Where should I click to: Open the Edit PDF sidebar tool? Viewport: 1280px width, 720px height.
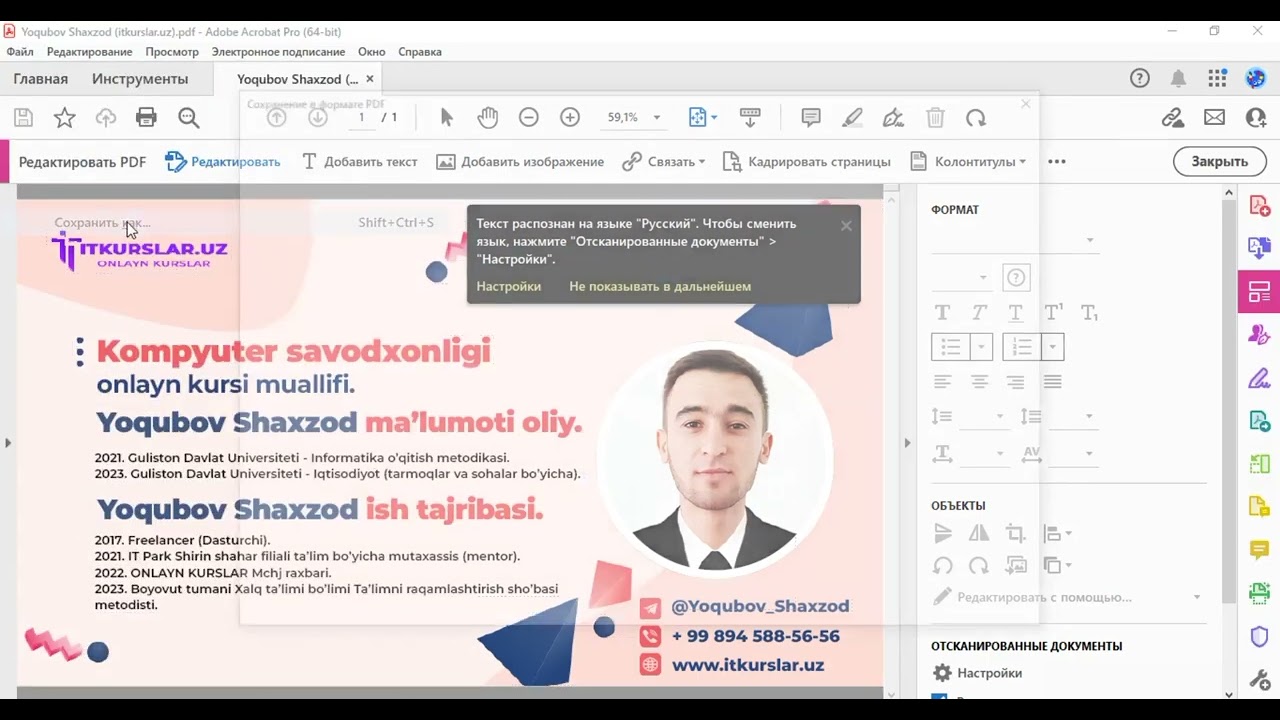(1259, 292)
